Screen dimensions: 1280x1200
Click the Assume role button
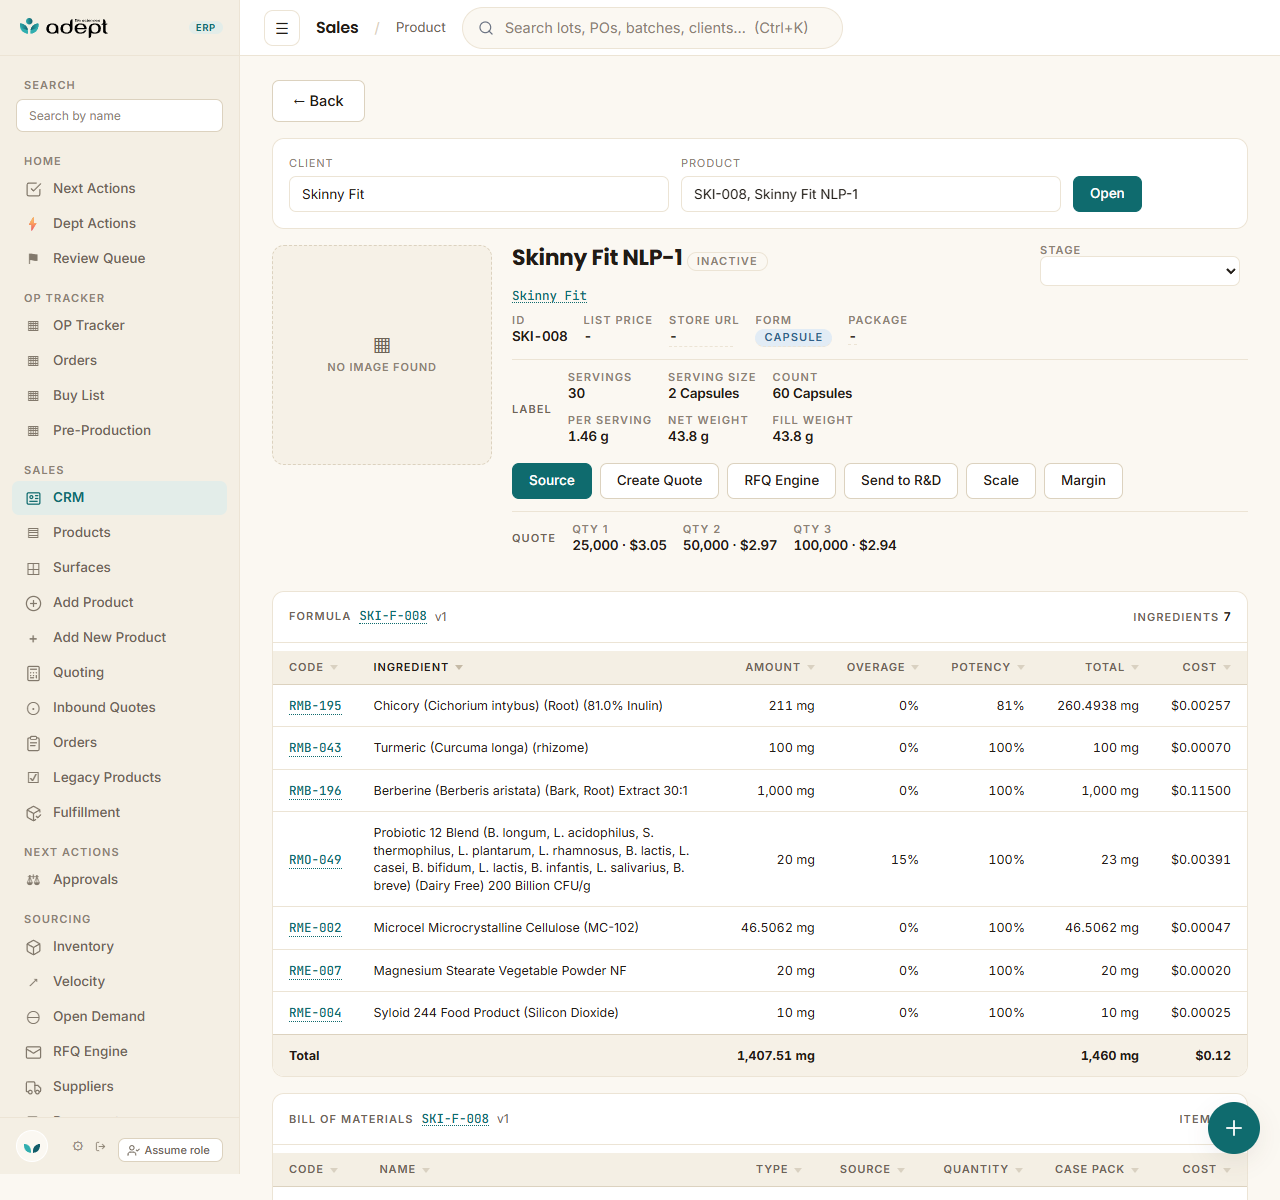(x=170, y=1150)
